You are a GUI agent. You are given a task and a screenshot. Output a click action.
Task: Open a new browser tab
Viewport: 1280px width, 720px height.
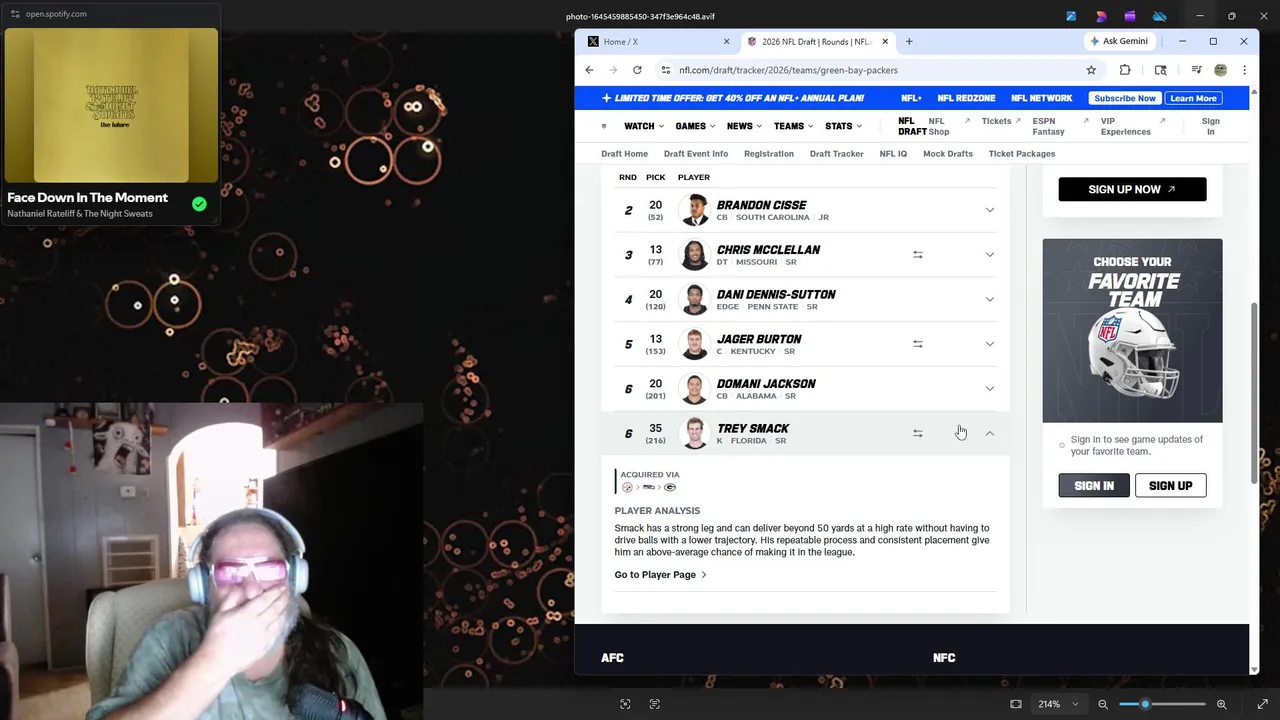[x=909, y=42]
